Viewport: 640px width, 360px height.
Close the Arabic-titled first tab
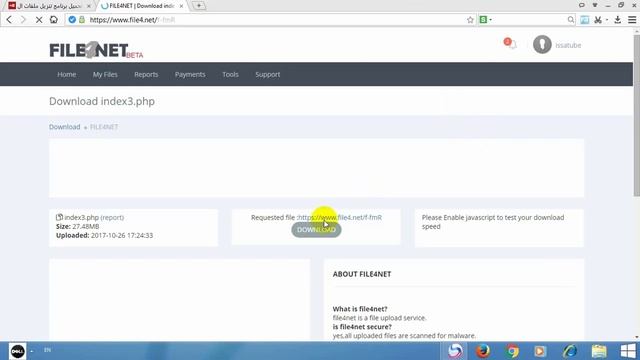89,6
